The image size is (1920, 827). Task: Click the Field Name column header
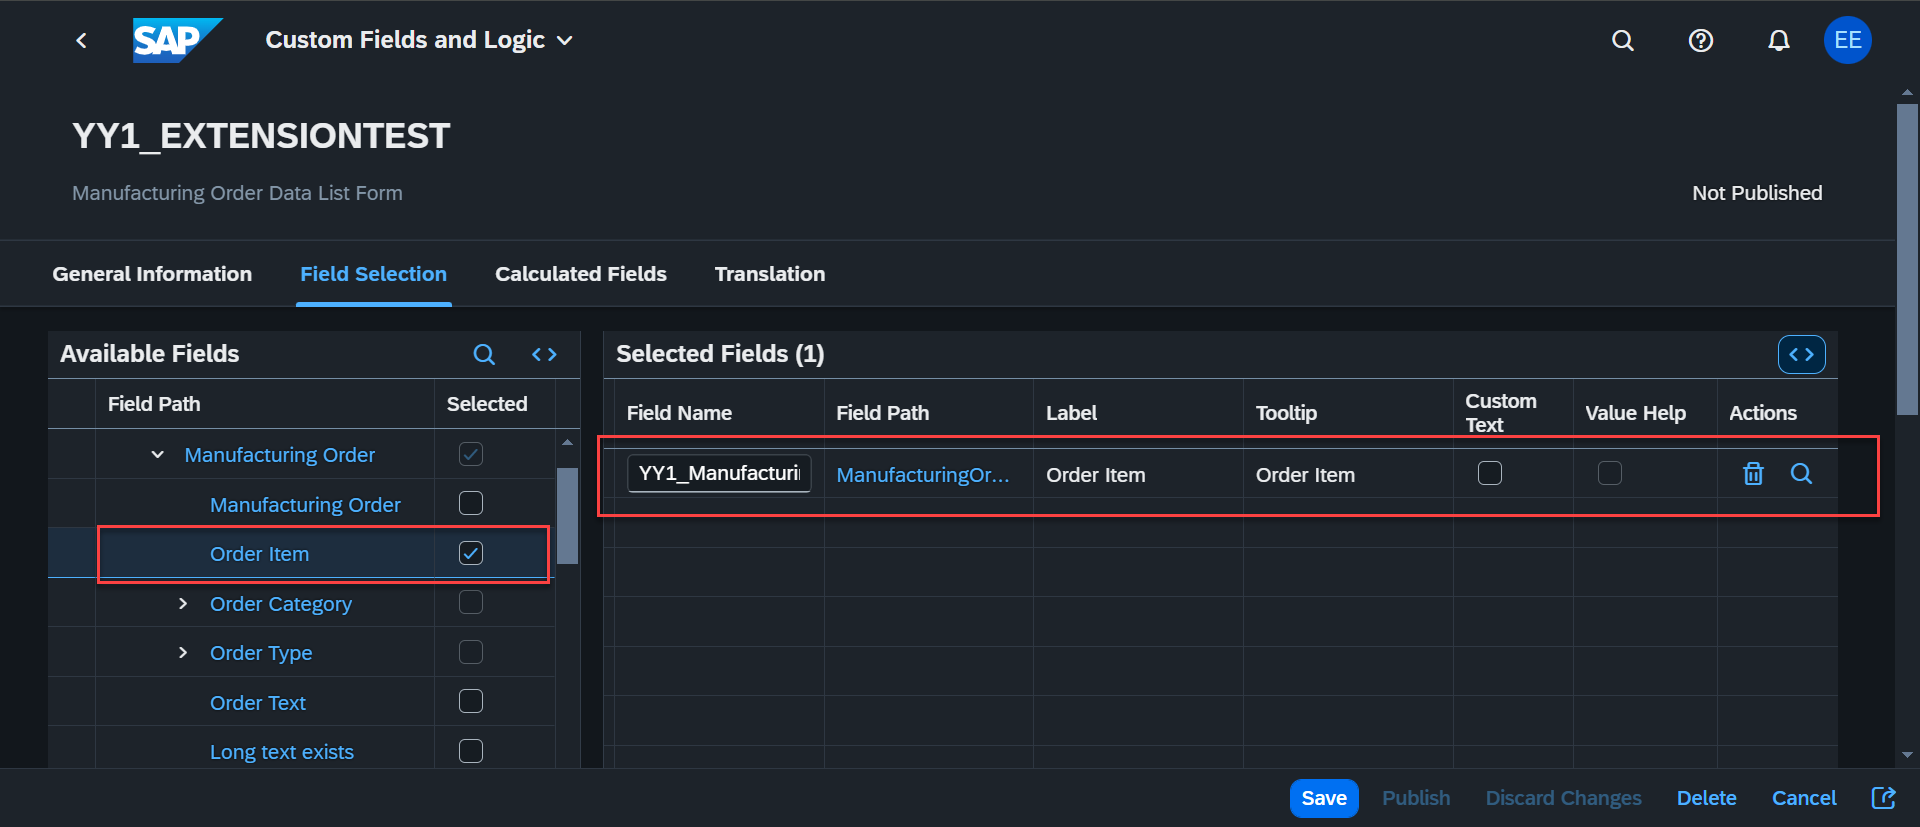click(x=679, y=413)
